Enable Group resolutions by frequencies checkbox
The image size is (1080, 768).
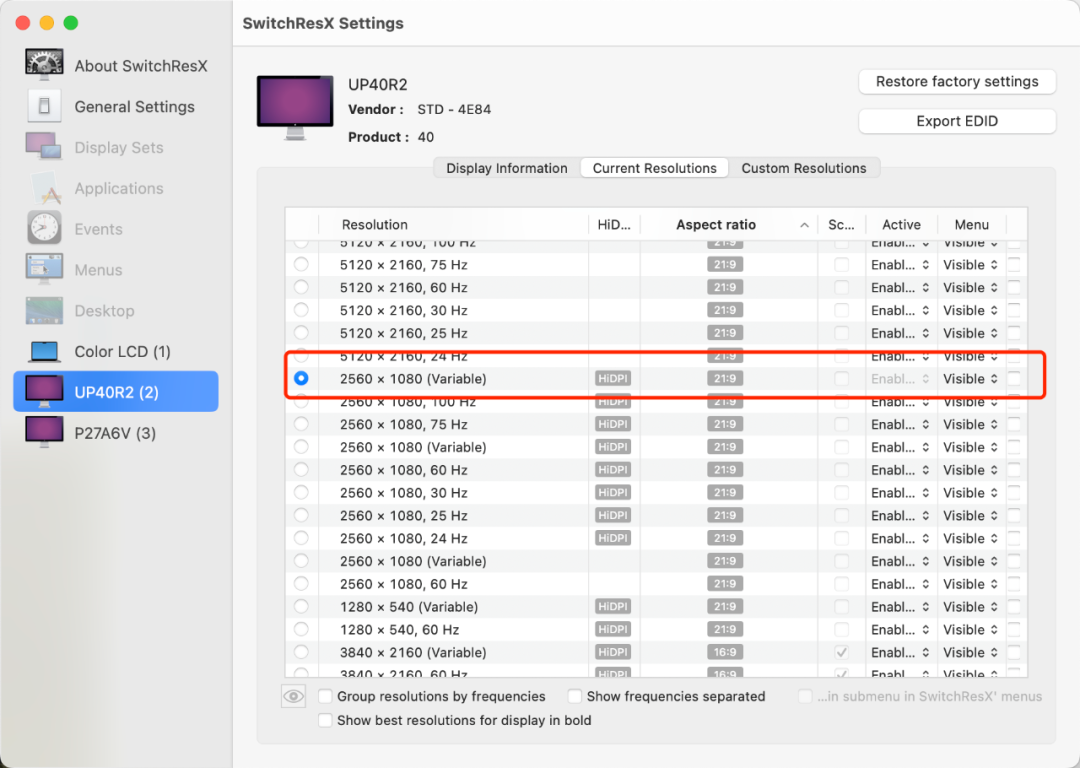point(325,696)
